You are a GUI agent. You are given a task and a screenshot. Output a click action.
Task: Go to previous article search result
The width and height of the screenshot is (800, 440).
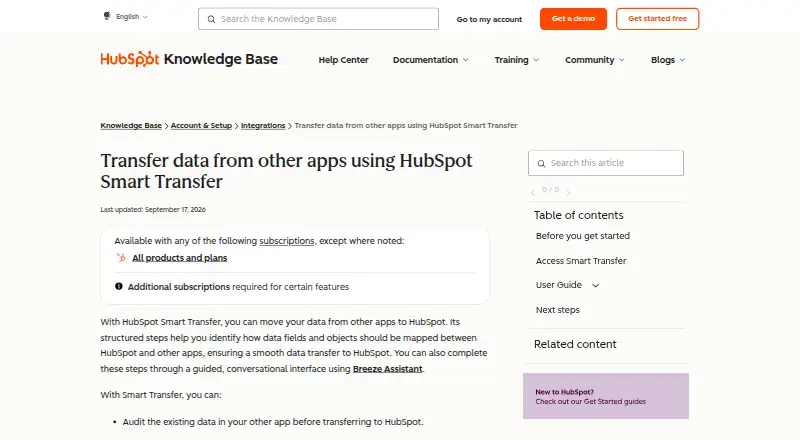coord(533,192)
